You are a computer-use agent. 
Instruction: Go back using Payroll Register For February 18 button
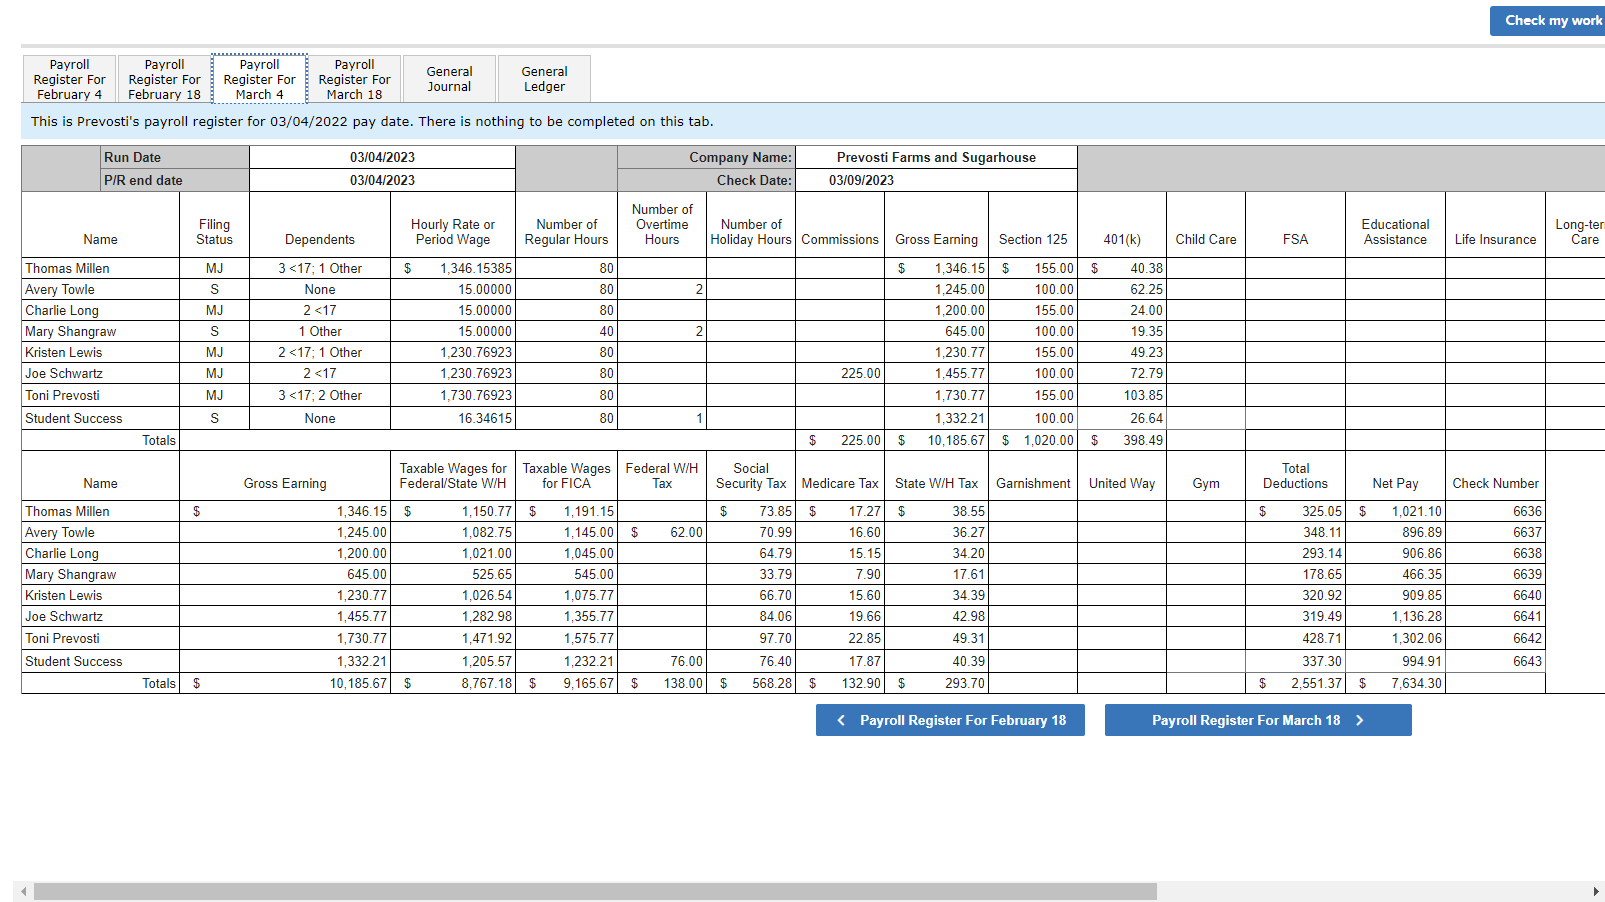(950, 720)
